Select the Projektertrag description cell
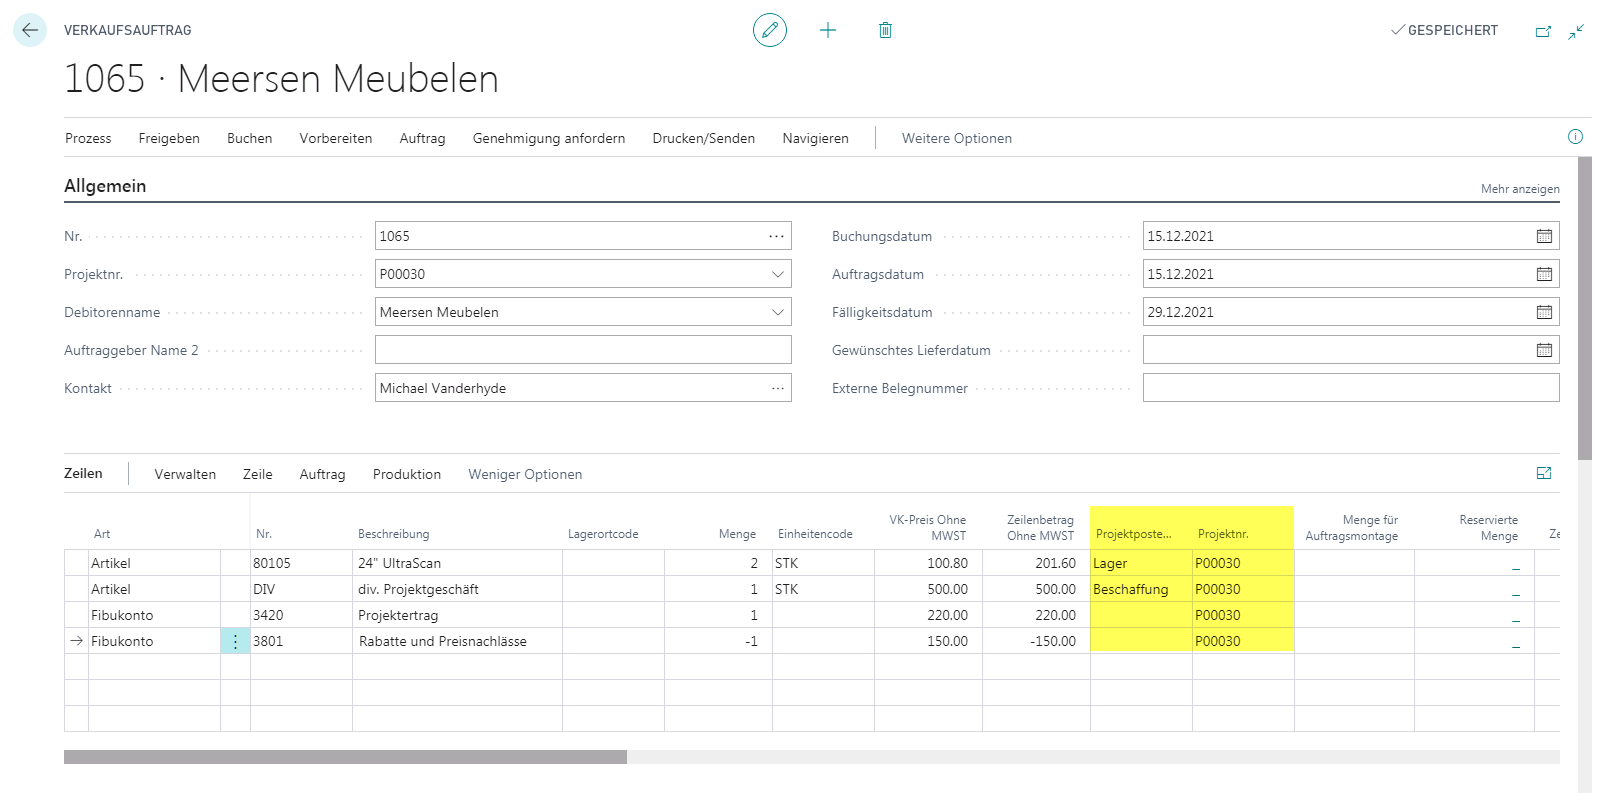This screenshot has width=1622, height=793. 457,615
